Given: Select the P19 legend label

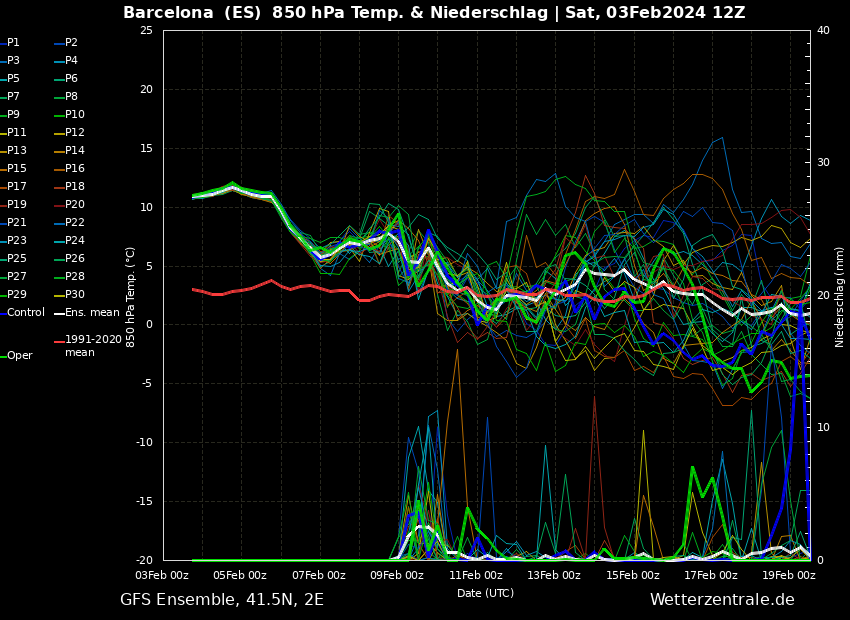Looking at the screenshot, I should coord(17,204).
